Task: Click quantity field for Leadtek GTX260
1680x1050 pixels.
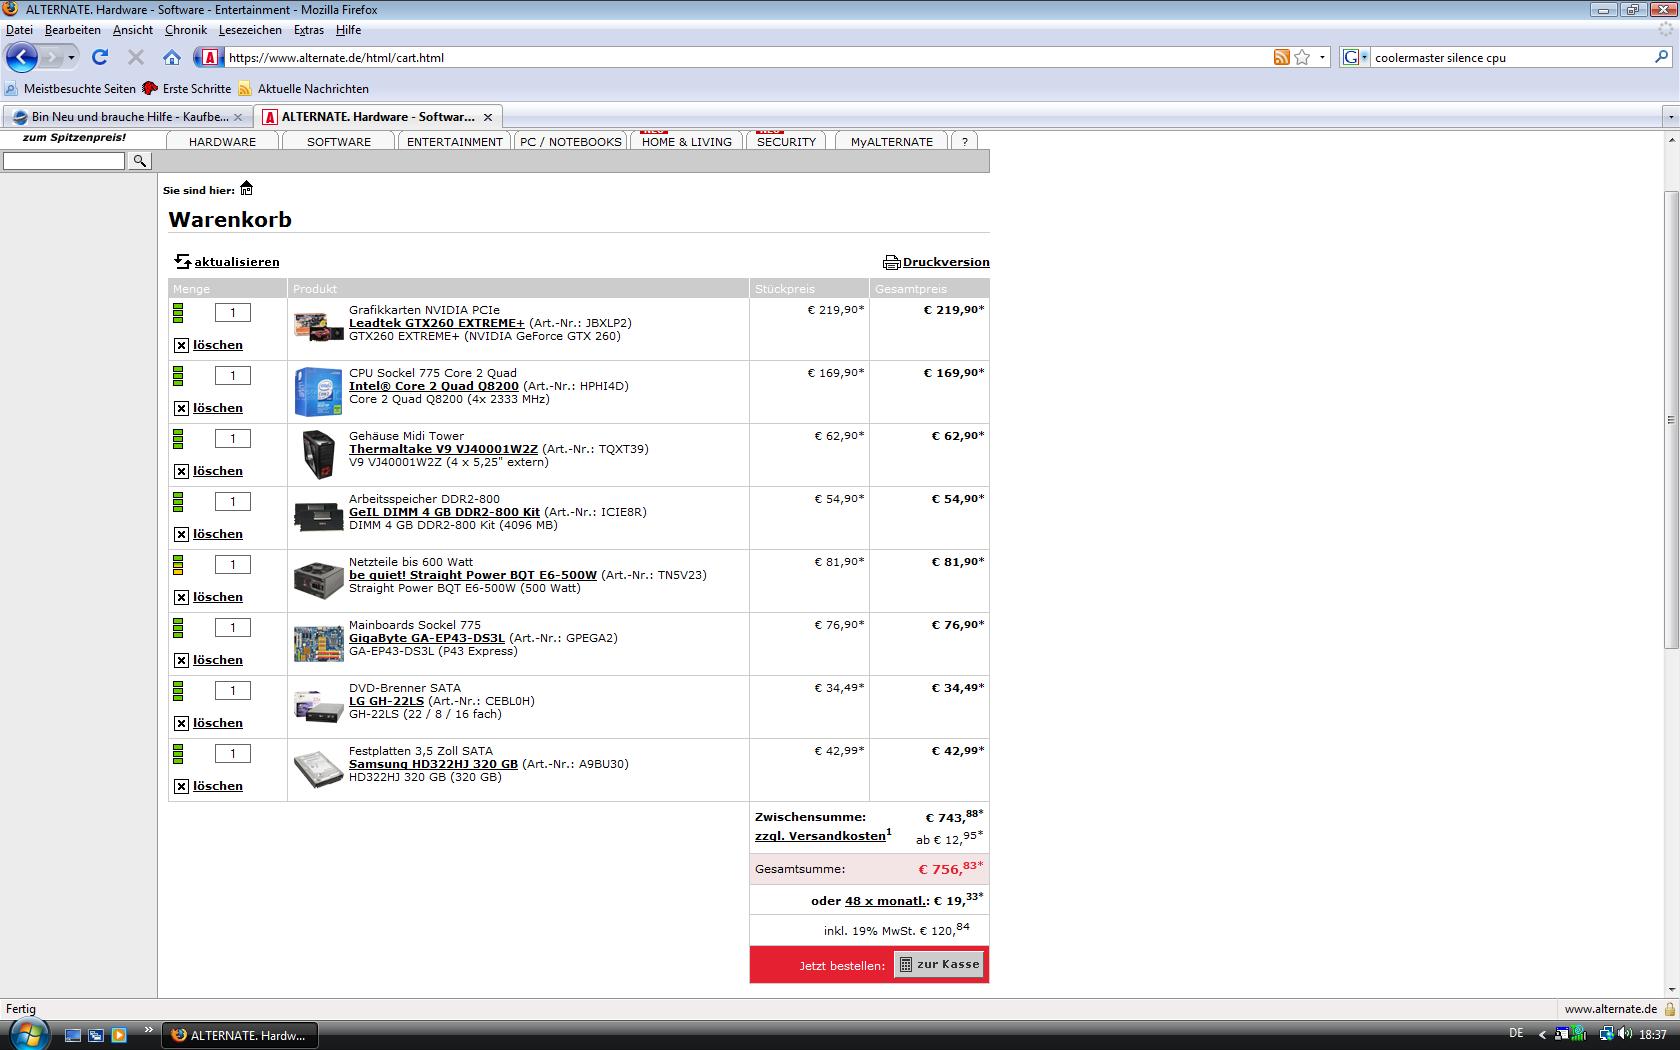Action: click(233, 313)
